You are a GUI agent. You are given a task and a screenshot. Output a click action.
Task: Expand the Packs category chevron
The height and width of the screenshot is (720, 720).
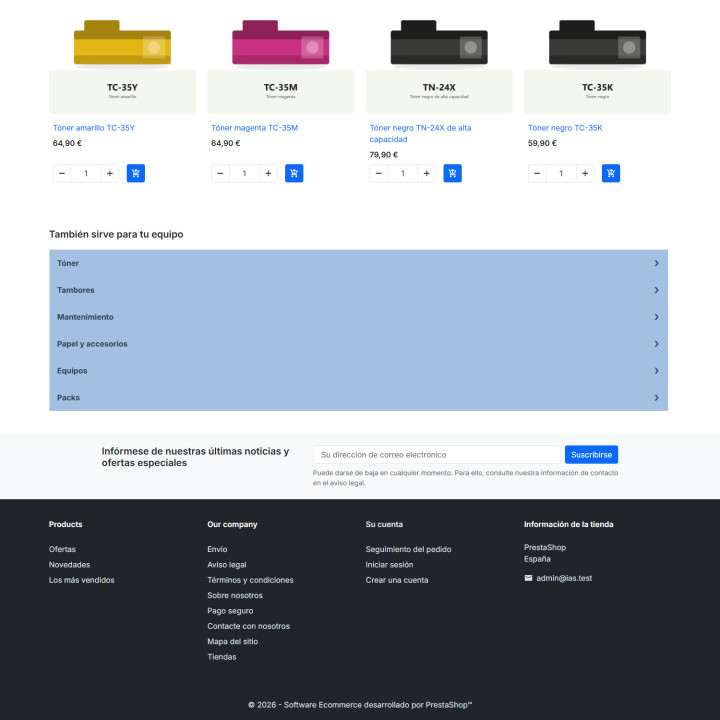[x=656, y=398]
